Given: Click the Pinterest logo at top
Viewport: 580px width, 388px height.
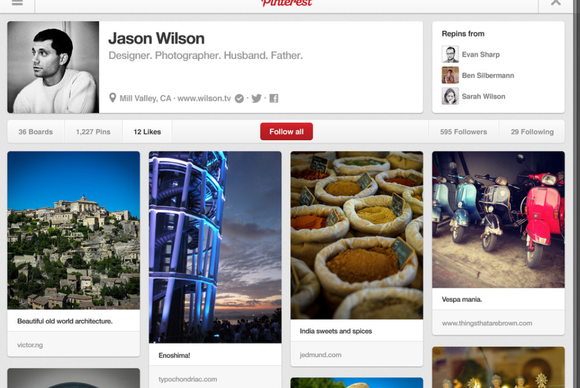Looking at the screenshot, I should point(287,3).
